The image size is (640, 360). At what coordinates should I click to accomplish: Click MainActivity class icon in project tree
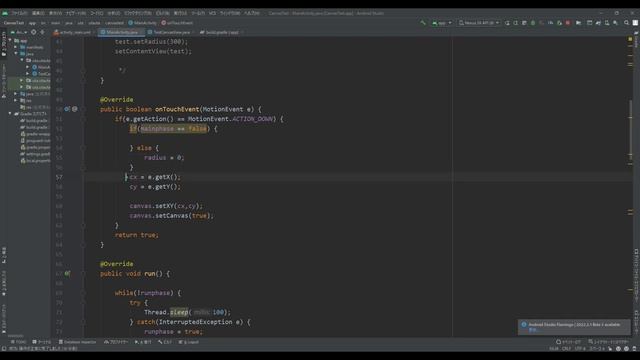[35, 67]
